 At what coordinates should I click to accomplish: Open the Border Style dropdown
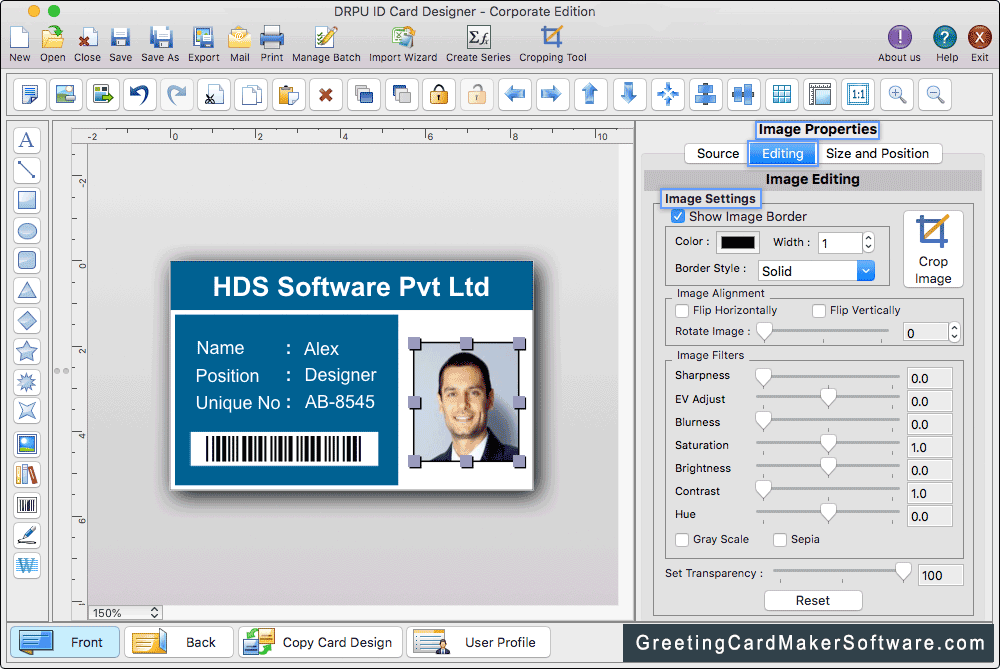pos(816,271)
